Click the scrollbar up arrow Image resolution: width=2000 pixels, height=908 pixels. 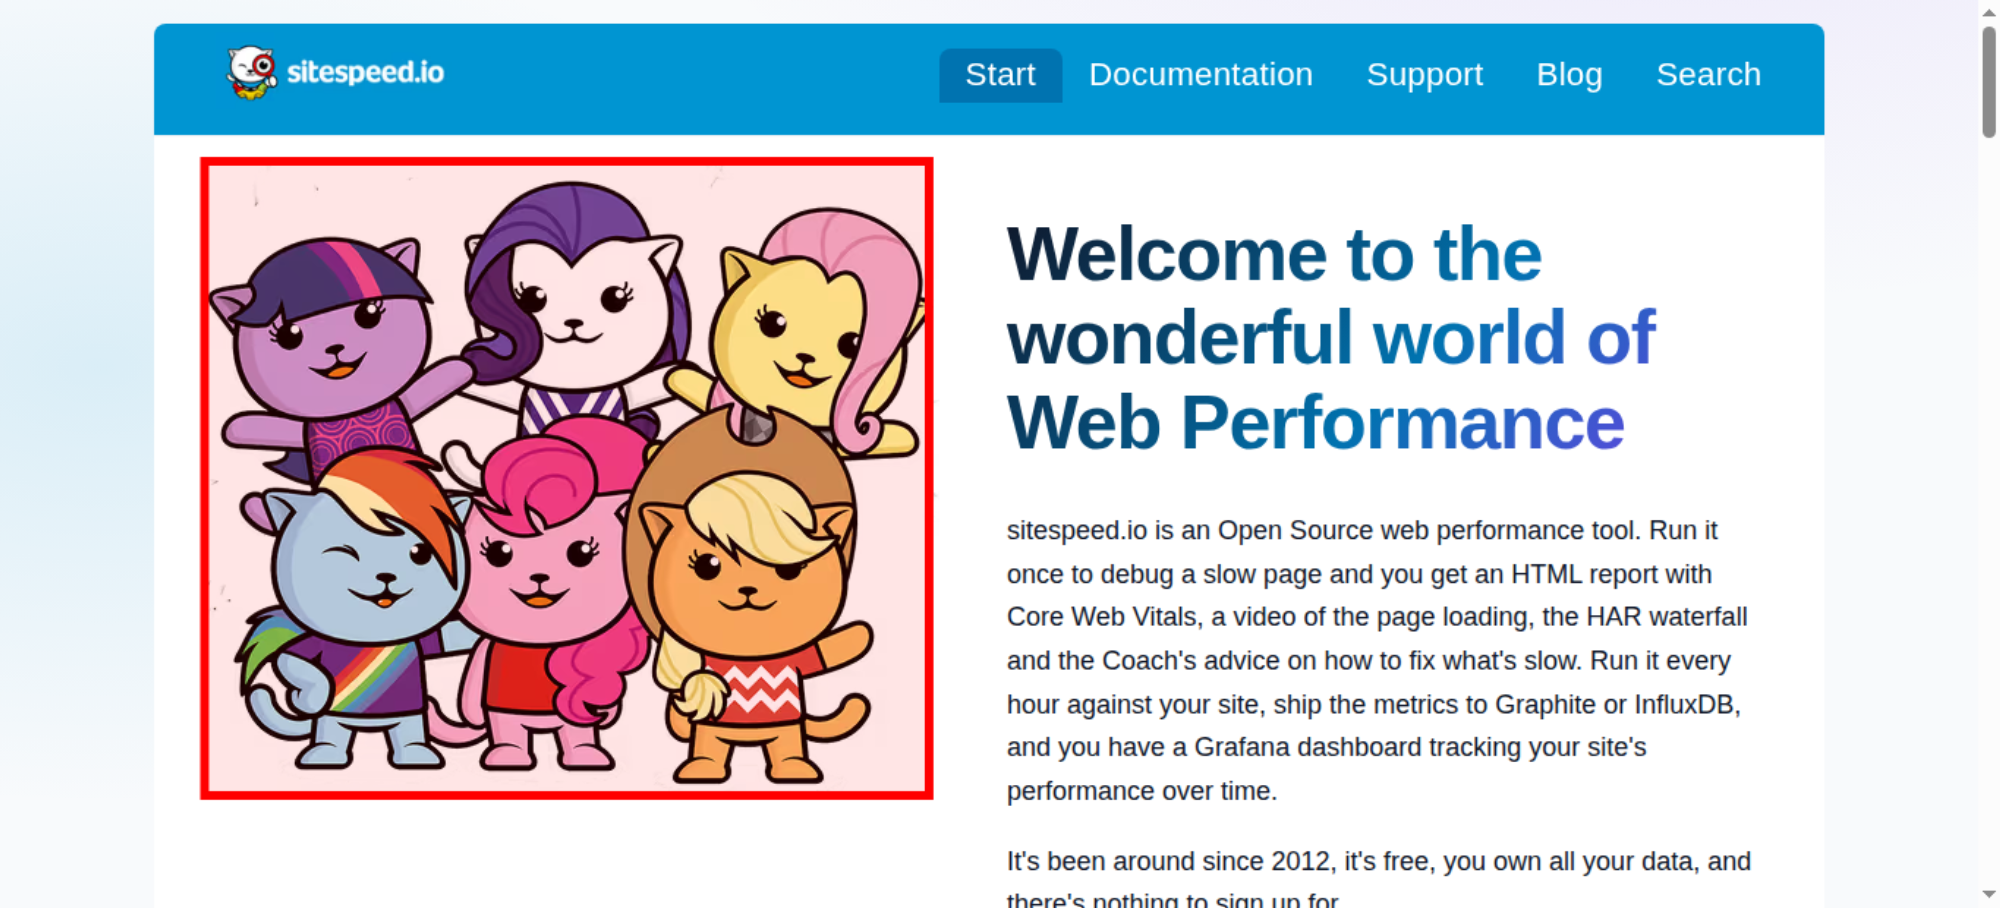[1989, 11]
